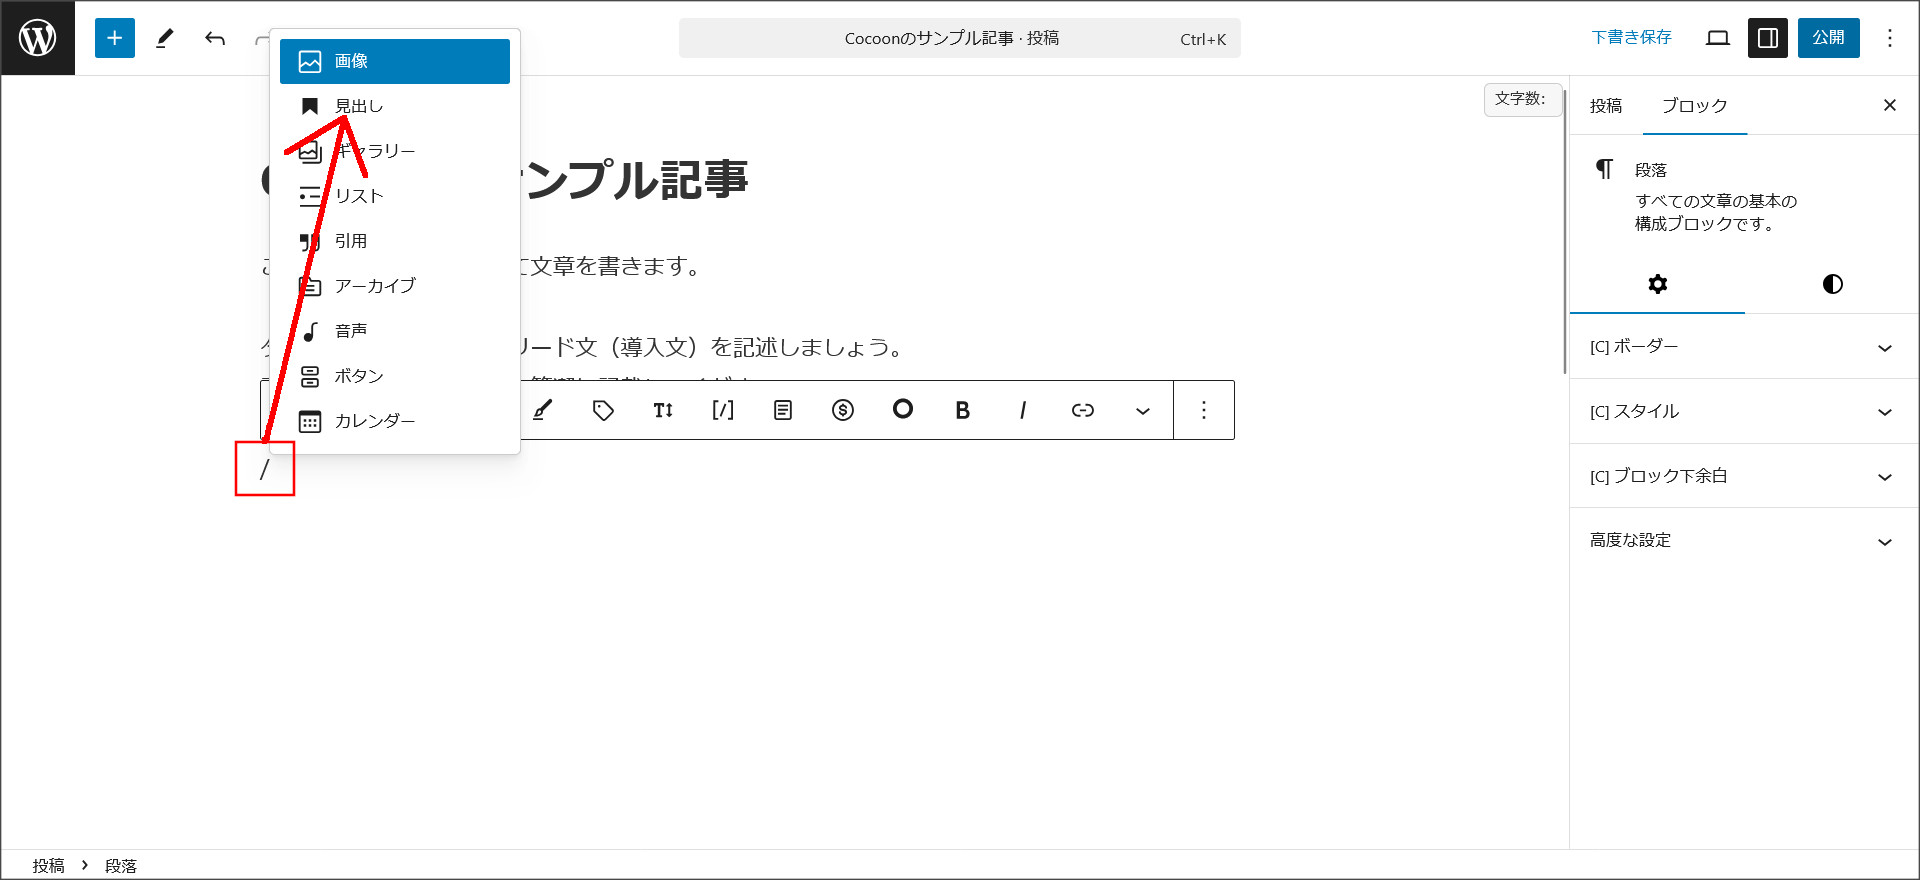Choose the 音声 block option
Image resolution: width=1920 pixels, height=880 pixels.
coord(395,331)
